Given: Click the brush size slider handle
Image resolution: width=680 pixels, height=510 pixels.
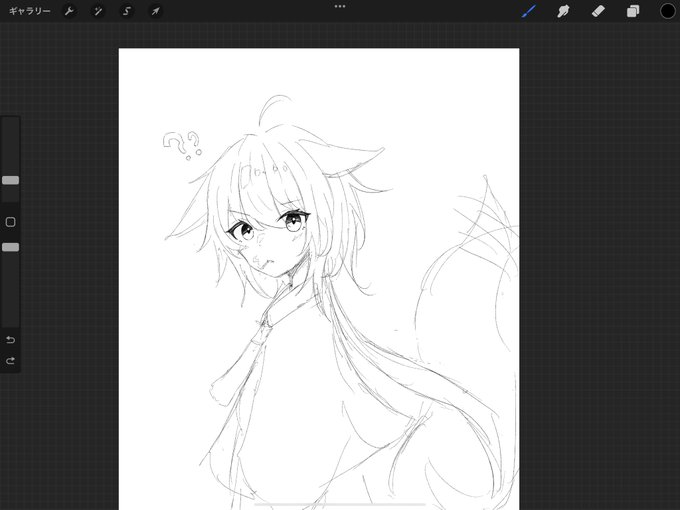Looking at the screenshot, I should click(x=10, y=180).
